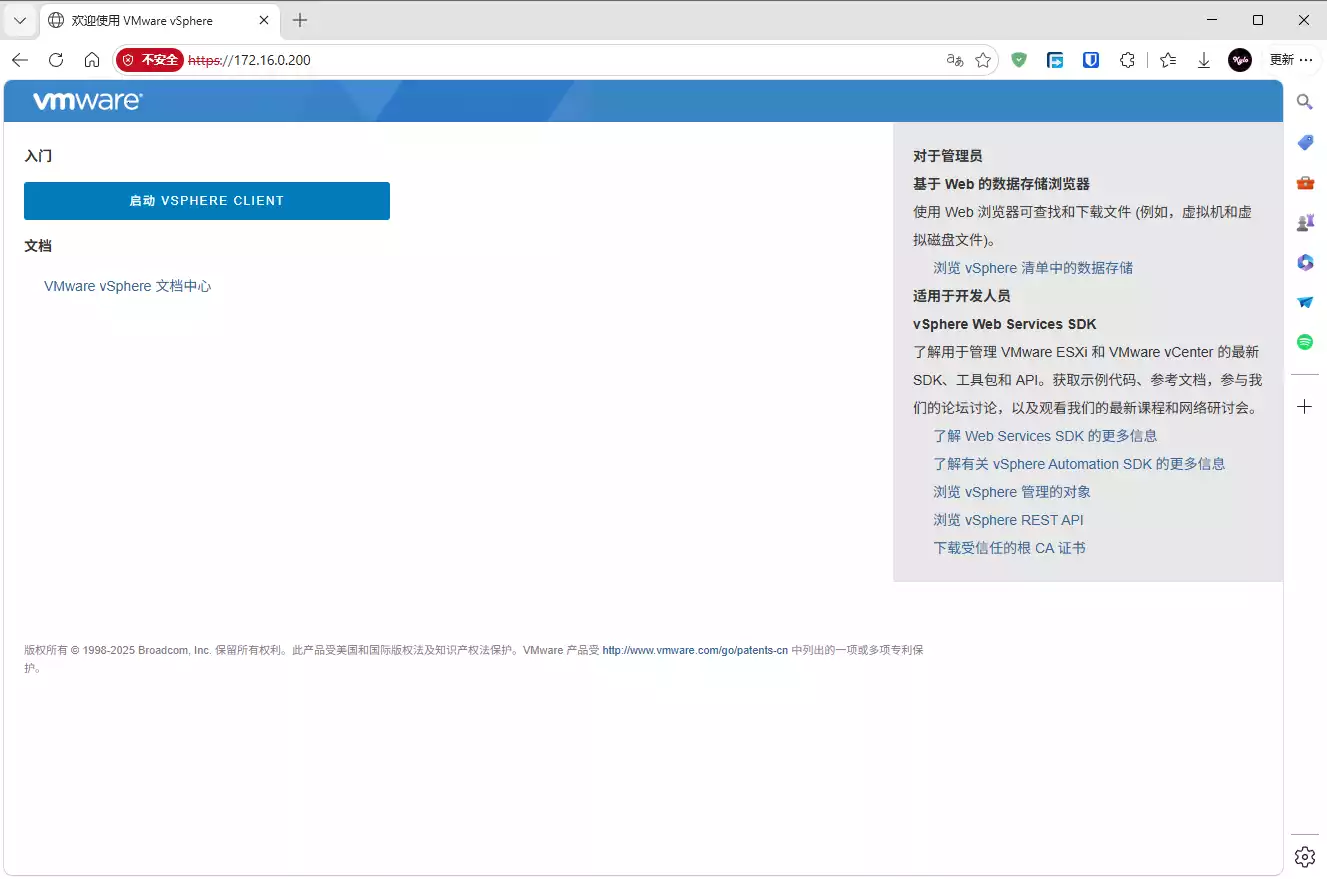1327x879 pixels.
Task: Open the blue arrow window extension icon
Action: 1055,60
